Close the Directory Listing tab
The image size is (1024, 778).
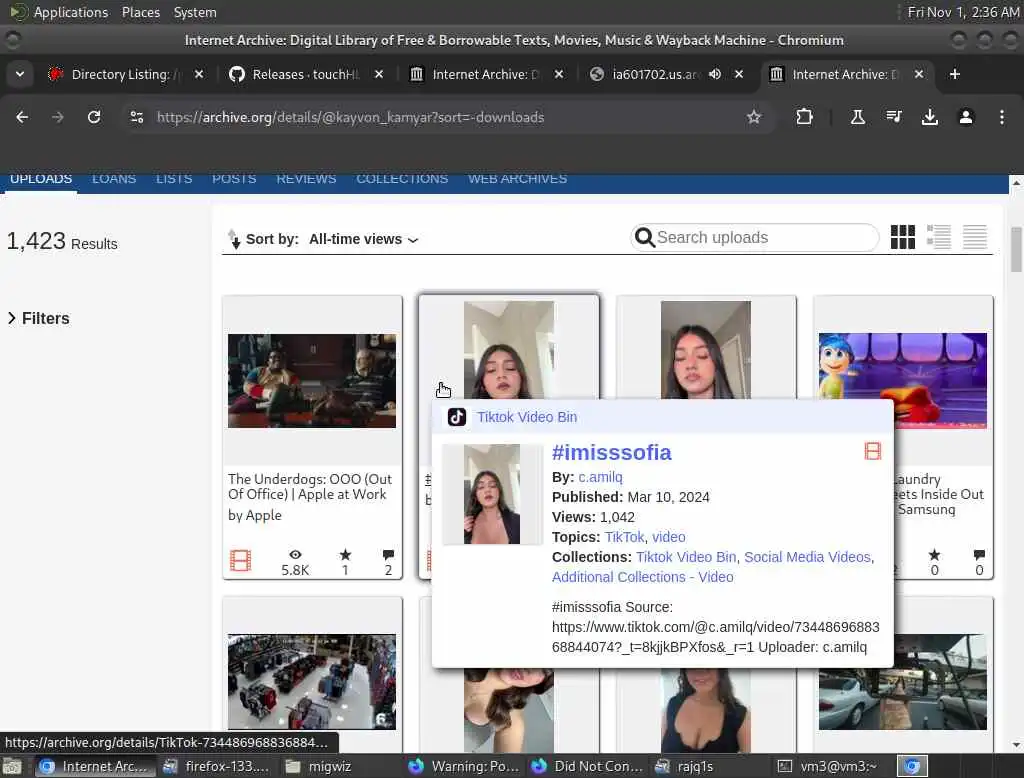(x=199, y=74)
